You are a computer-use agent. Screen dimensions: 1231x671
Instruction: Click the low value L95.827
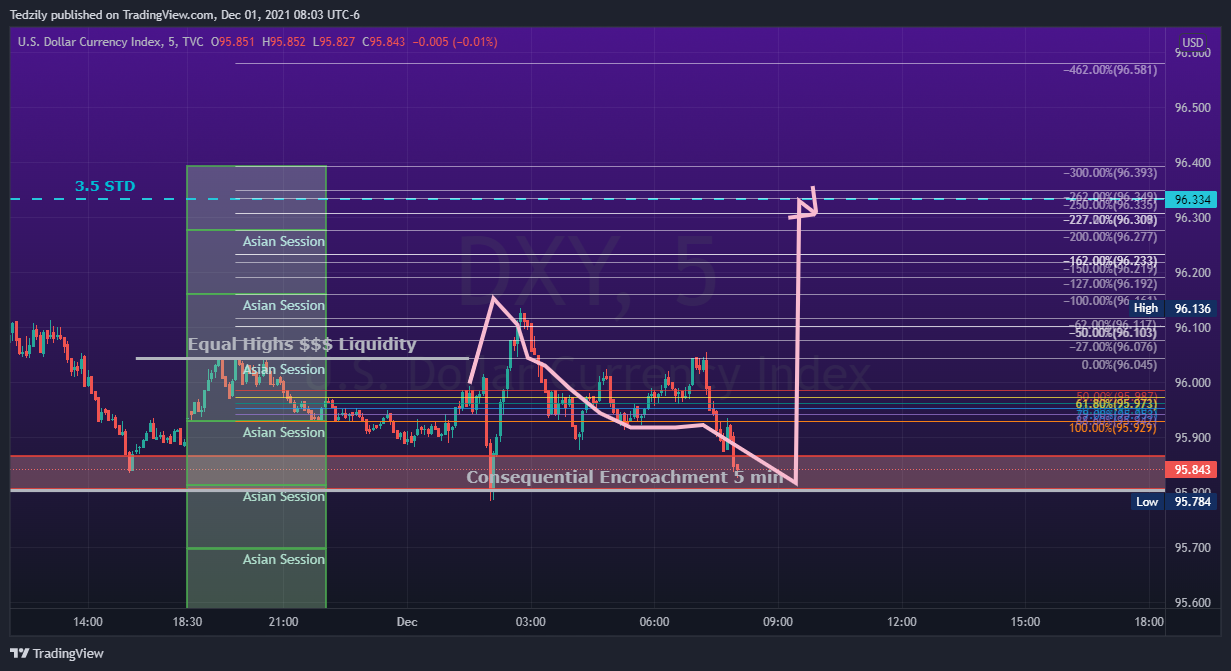[334, 42]
